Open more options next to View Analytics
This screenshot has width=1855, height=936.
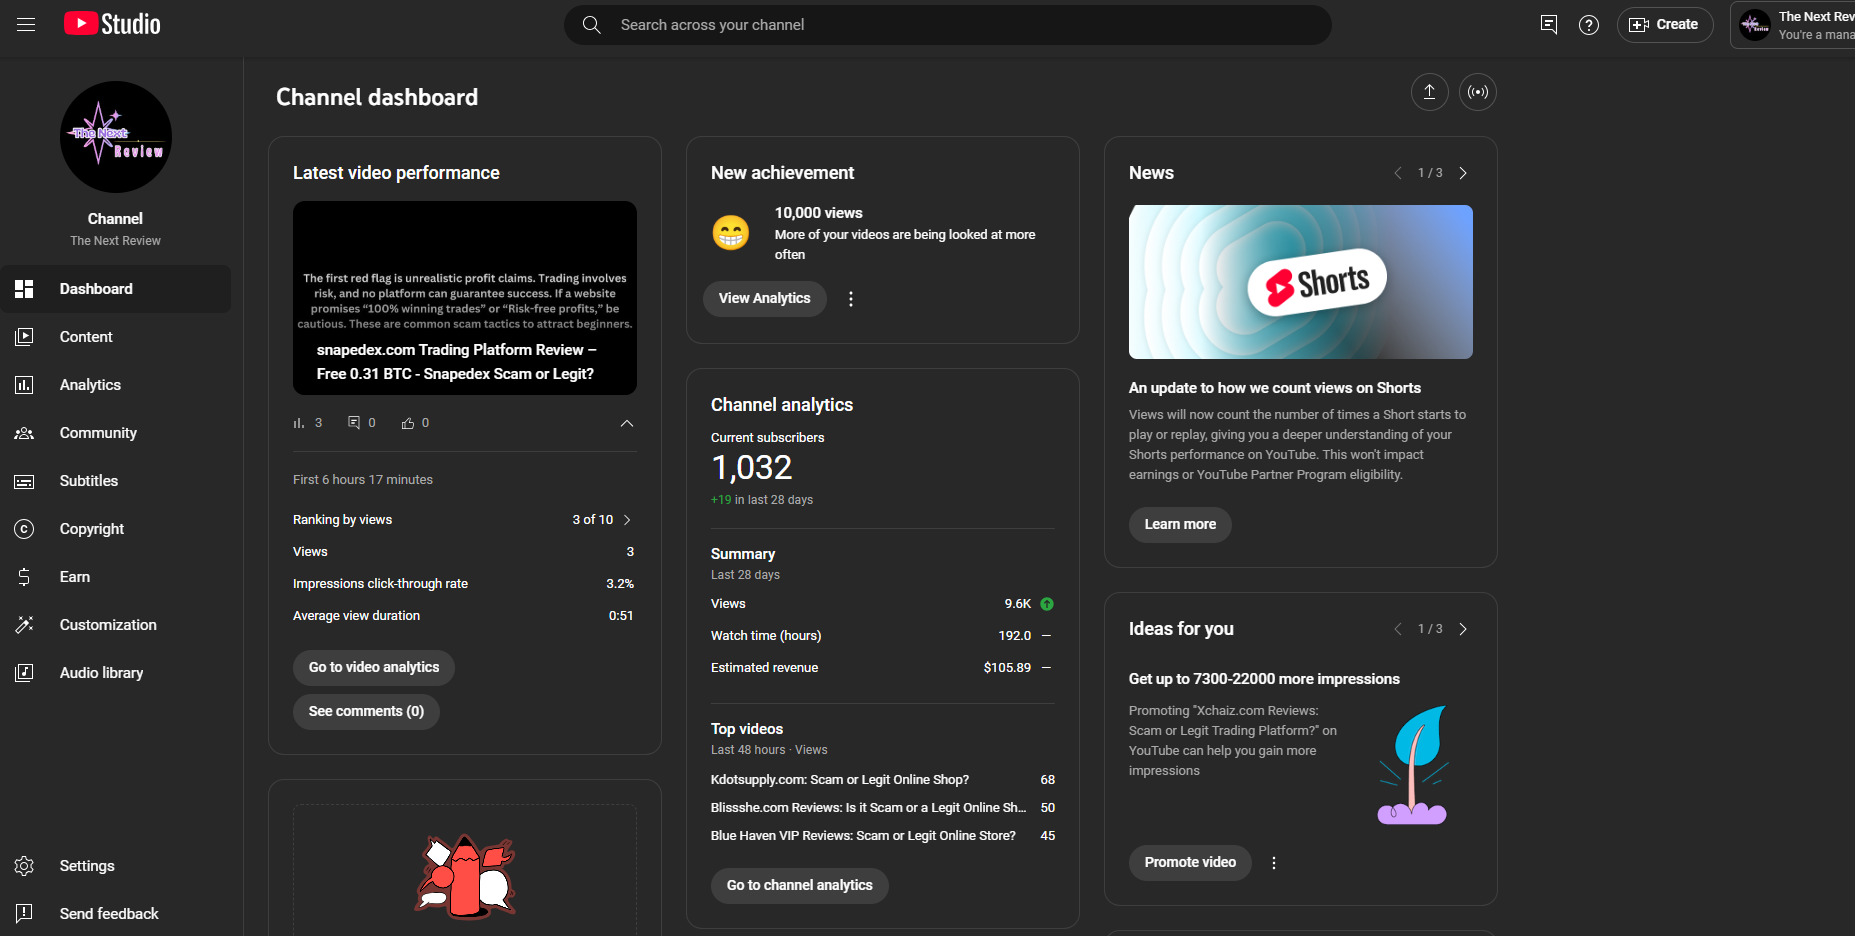coord(851,299)
